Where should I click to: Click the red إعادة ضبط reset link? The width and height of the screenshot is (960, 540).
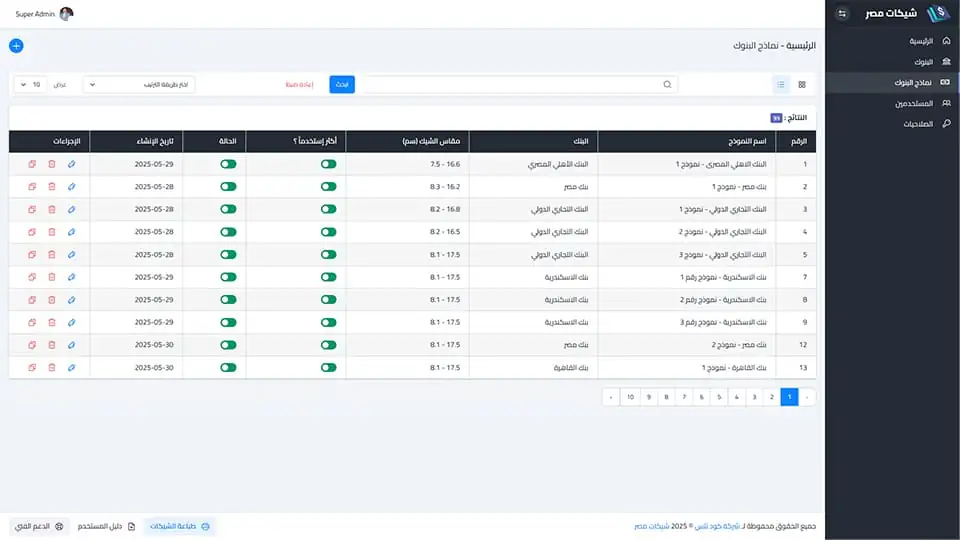click(x=299, y=84)
